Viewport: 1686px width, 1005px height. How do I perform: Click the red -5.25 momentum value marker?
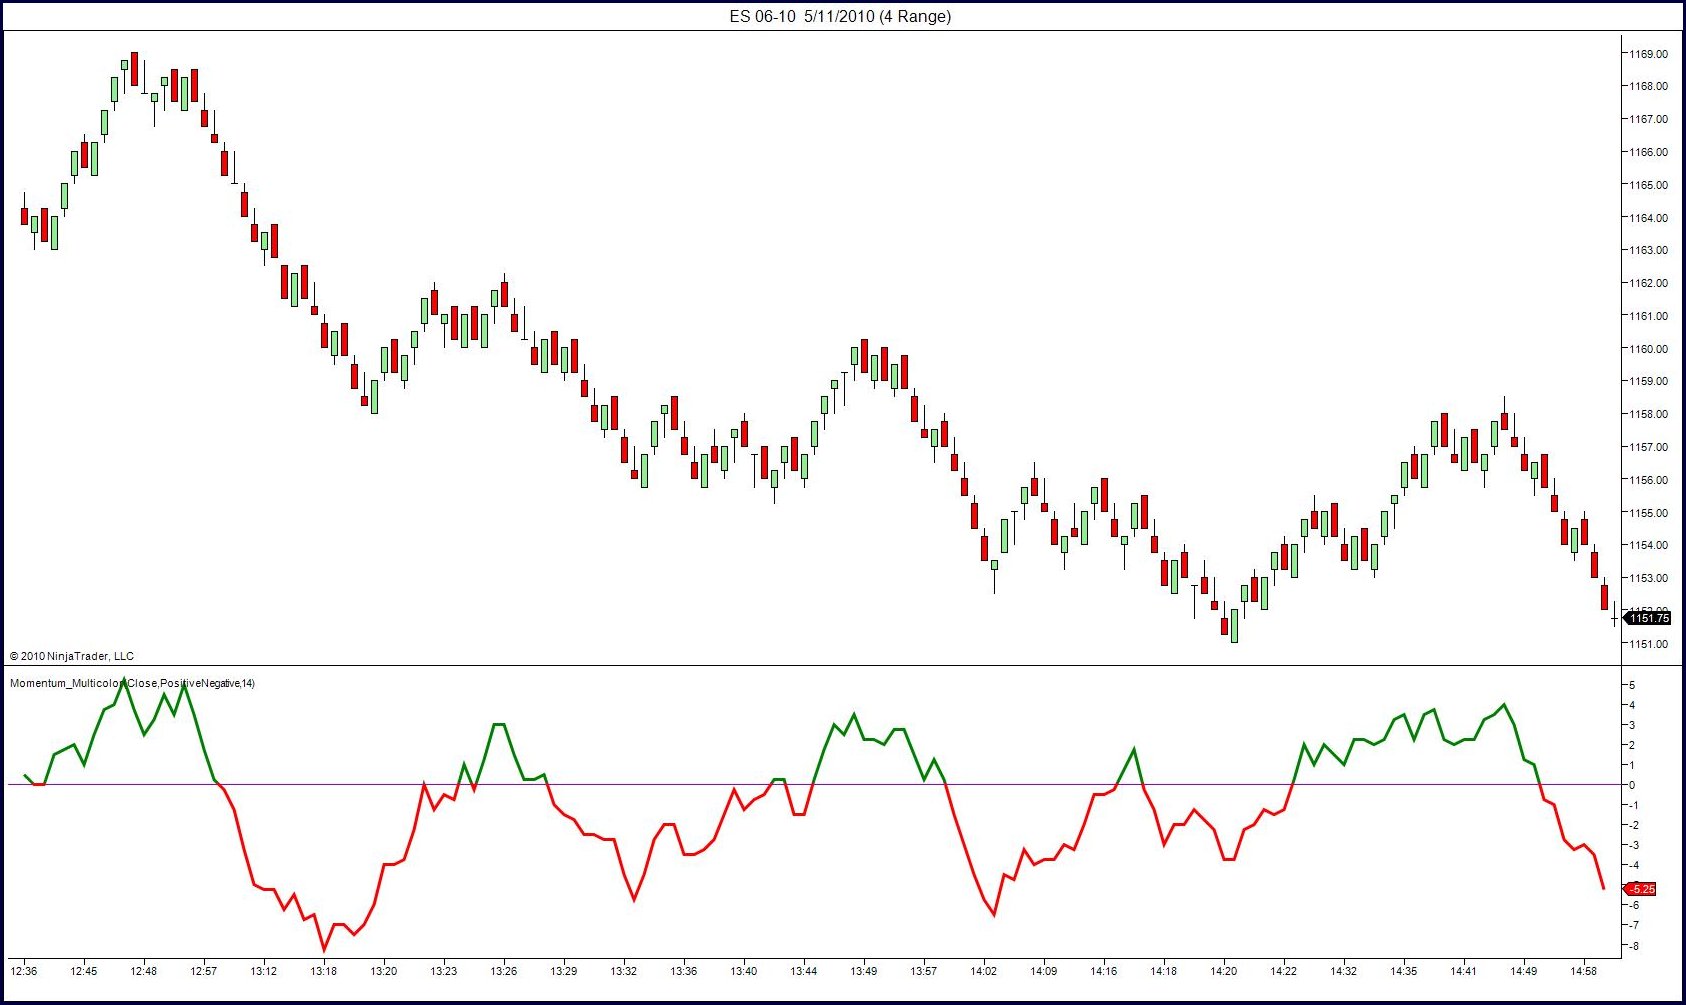1642,889
